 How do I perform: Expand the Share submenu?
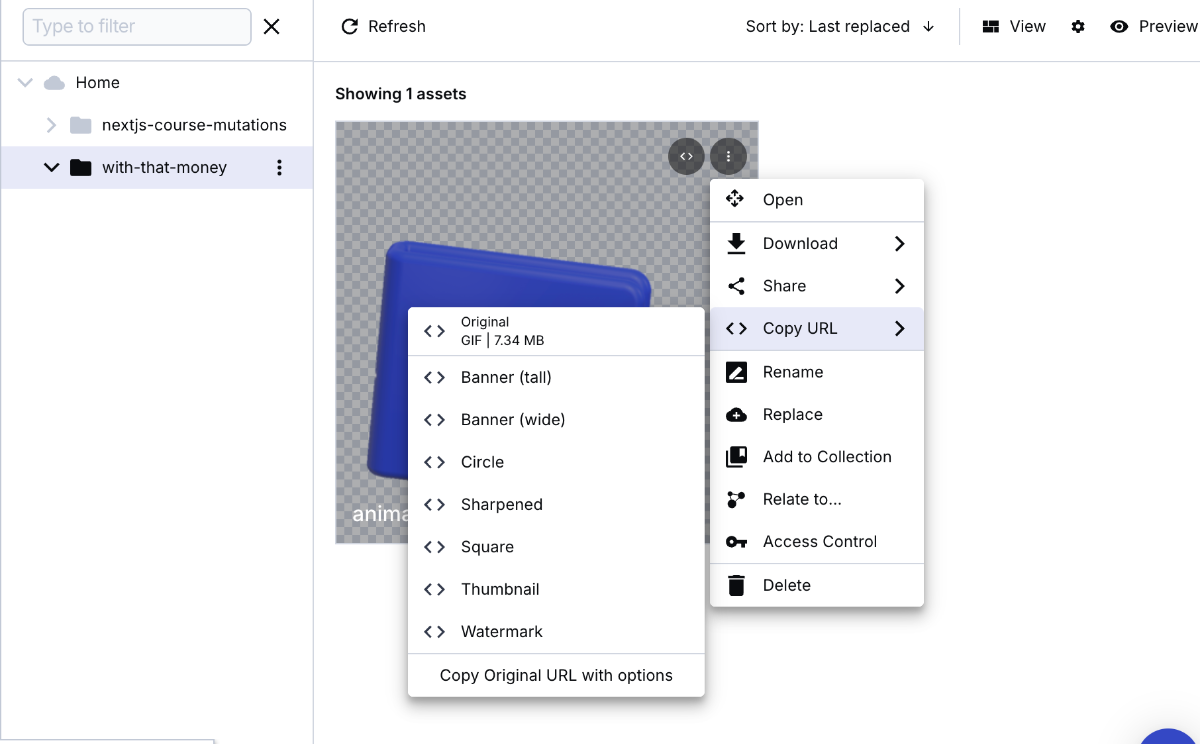(x=817, y=286)
